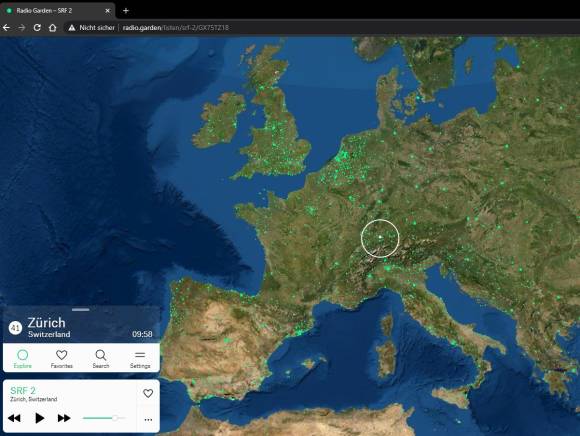Open more options three-dot menu
The image size is (580, 436).
pyautogui.click(x=148, y=420)
